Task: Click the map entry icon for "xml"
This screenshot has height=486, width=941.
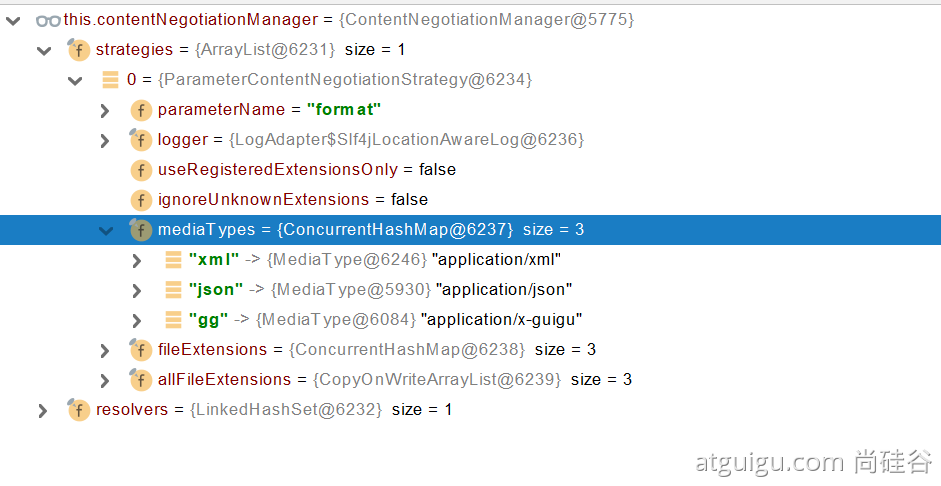Action: (173, 260)
